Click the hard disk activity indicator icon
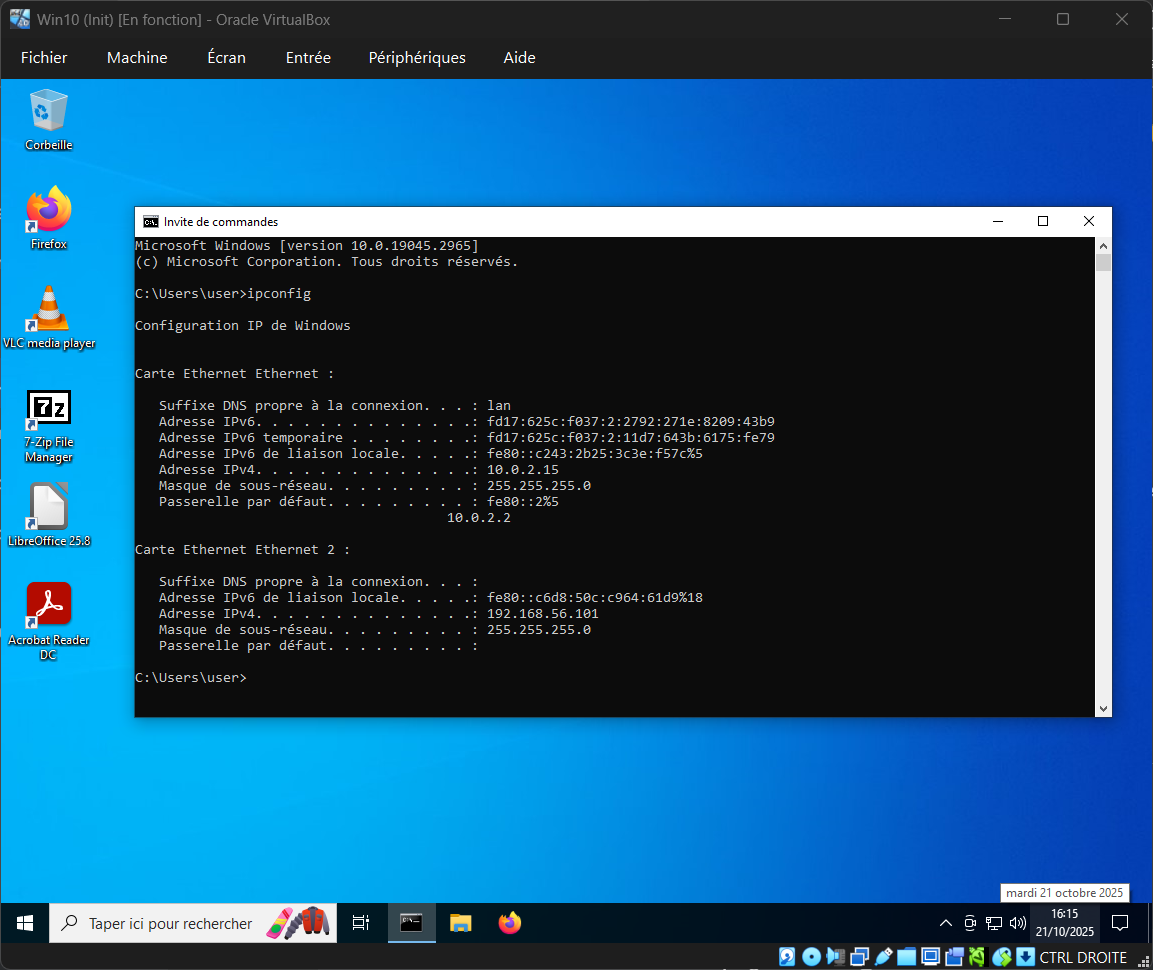1153x970 pixels. (788, 957)
